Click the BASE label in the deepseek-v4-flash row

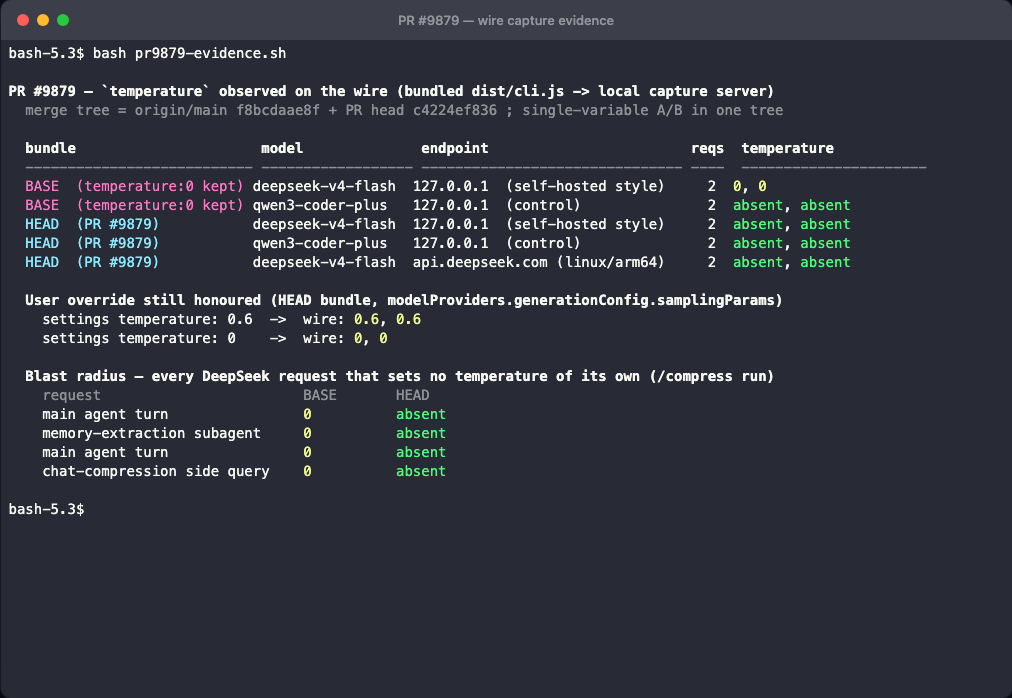[42, 186]
